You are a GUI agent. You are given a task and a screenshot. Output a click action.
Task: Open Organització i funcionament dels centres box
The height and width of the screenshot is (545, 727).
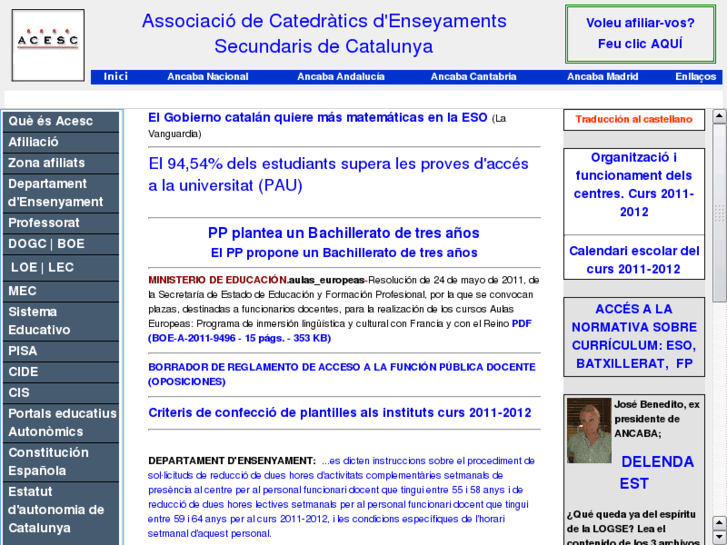click(x=634, y=185)
